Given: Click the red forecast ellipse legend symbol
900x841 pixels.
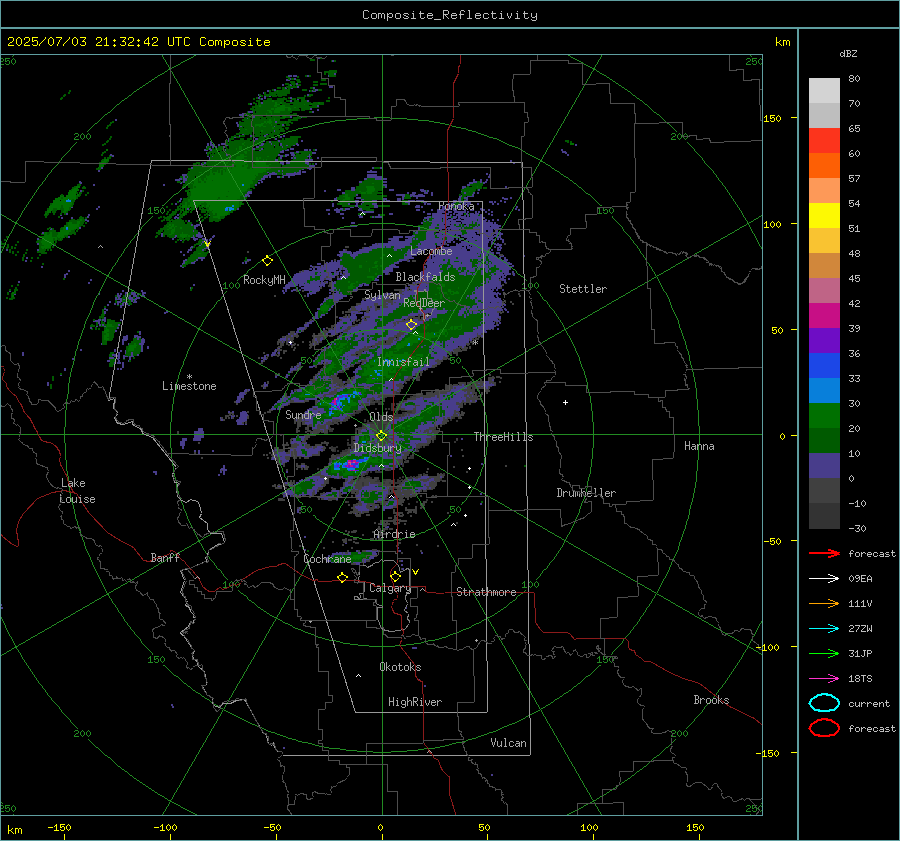Looking at the screenshot, I should (824, 728).
